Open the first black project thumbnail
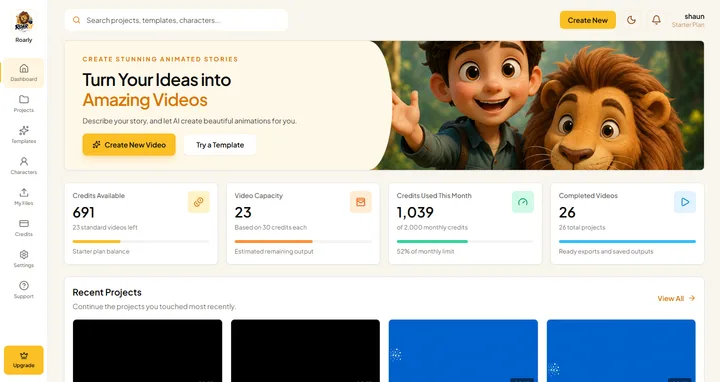This screenshot has width=720, height=382. [147, 351]
